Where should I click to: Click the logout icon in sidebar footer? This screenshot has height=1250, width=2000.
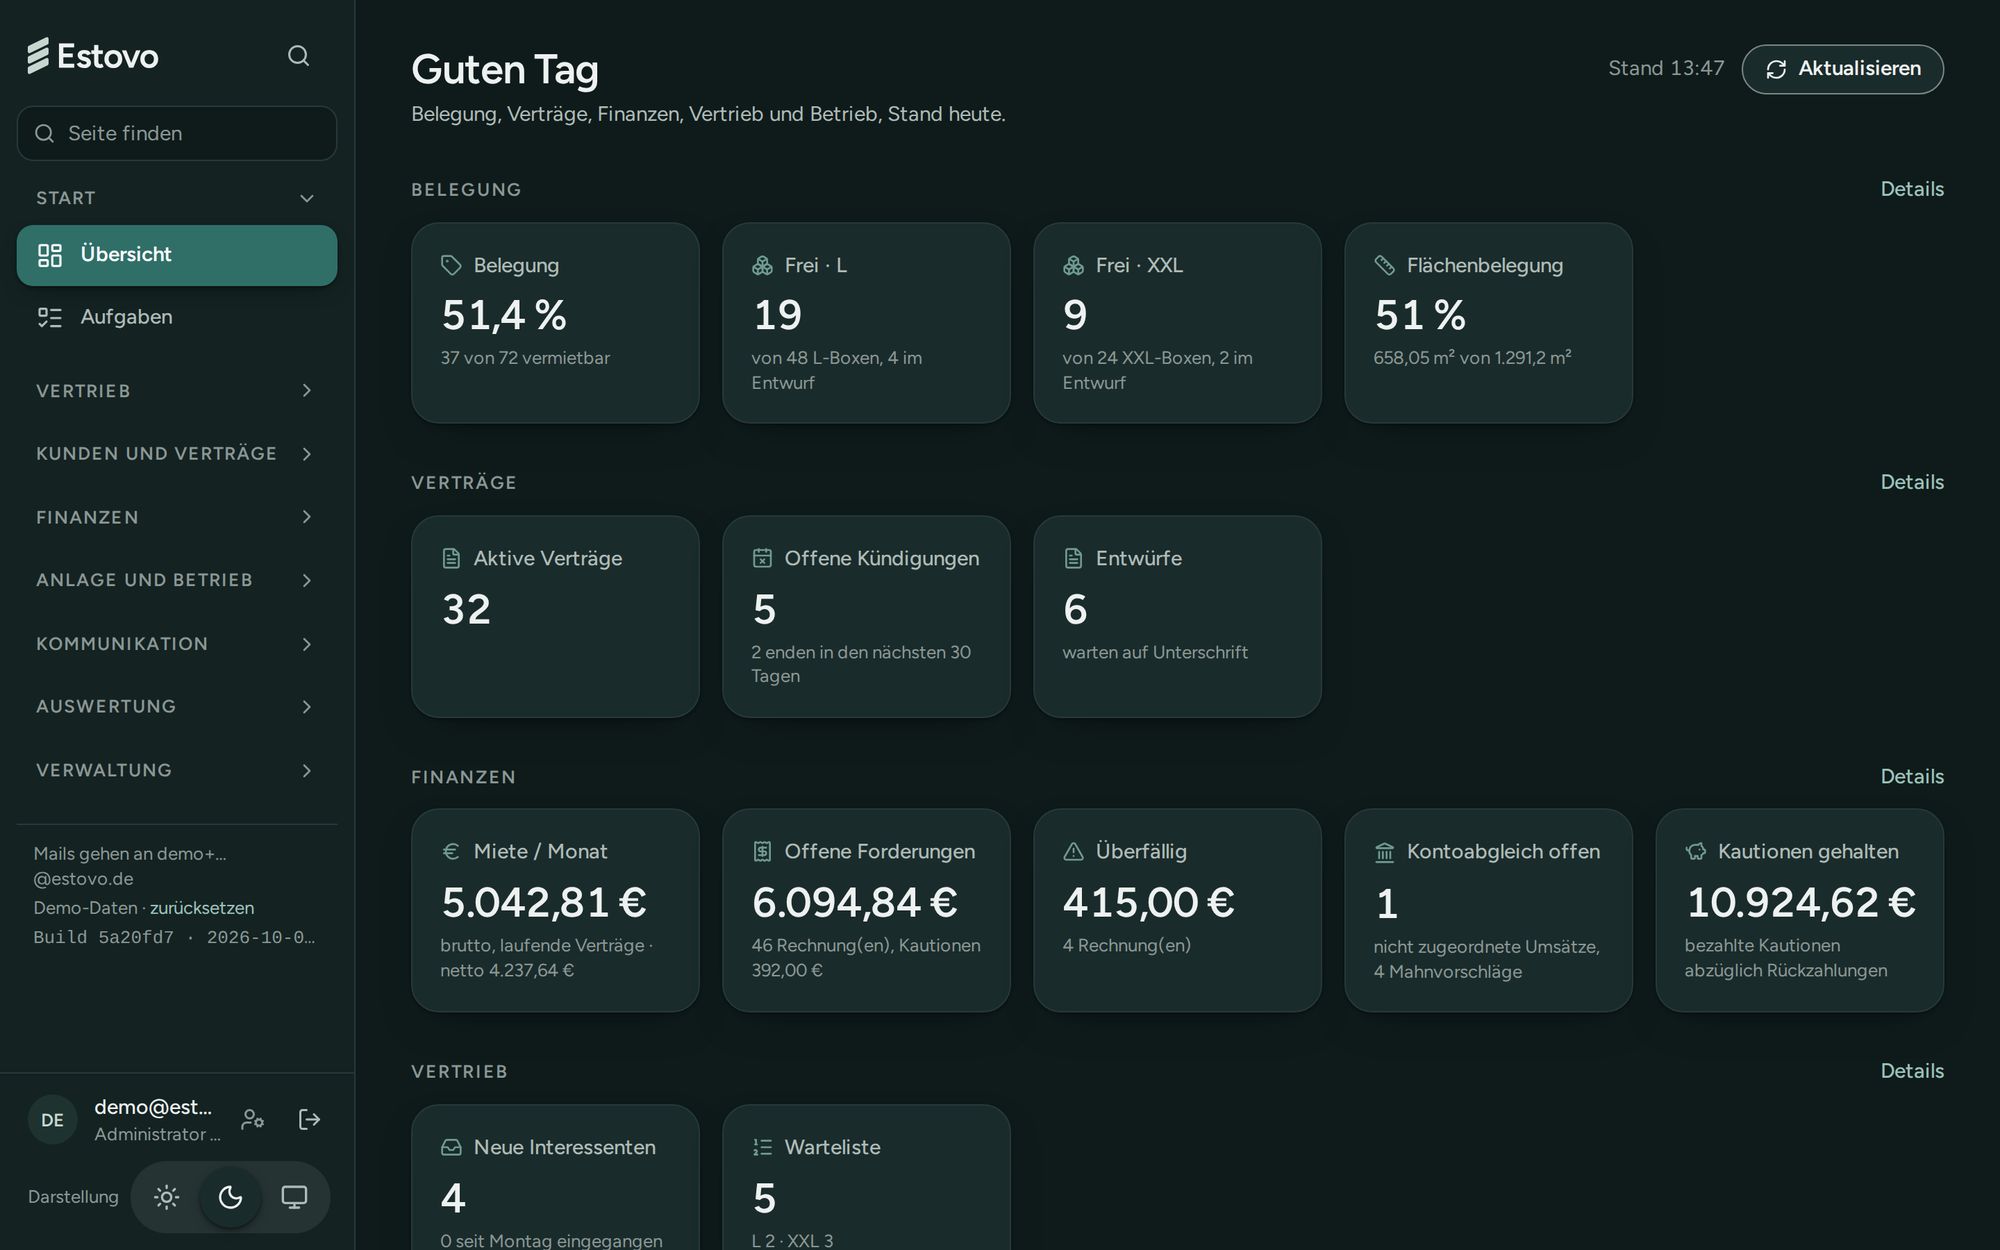tap(310, 1119)
